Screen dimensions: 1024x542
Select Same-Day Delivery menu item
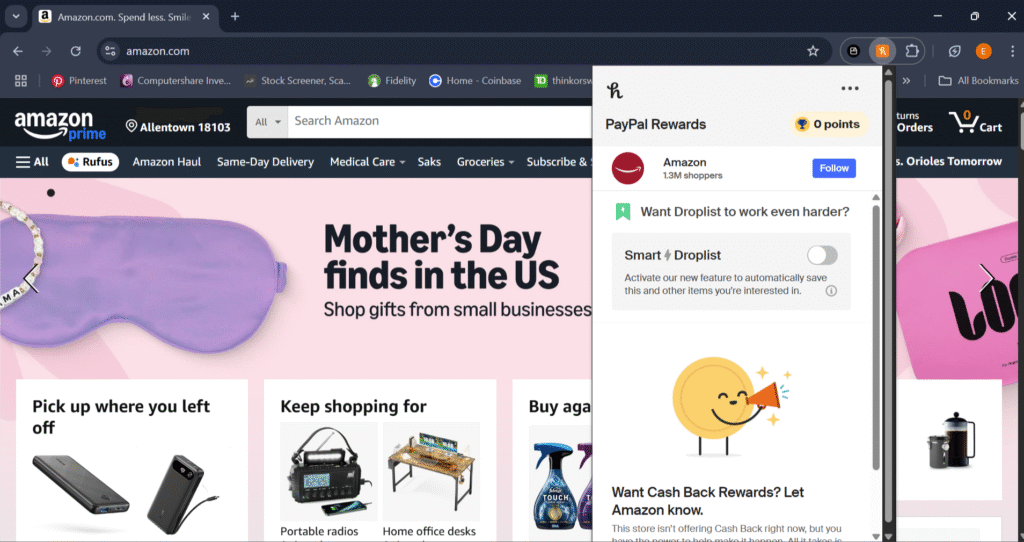[x=265, y=162]
